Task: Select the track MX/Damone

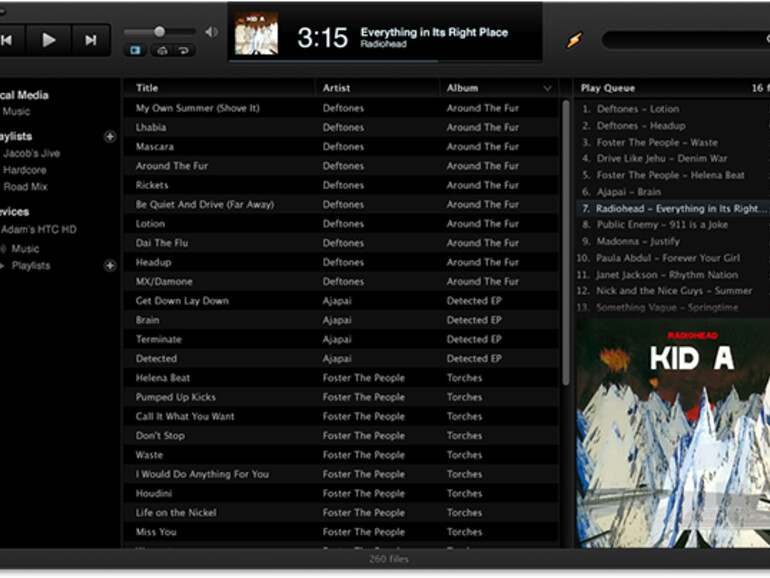Action: coord(164,281)
